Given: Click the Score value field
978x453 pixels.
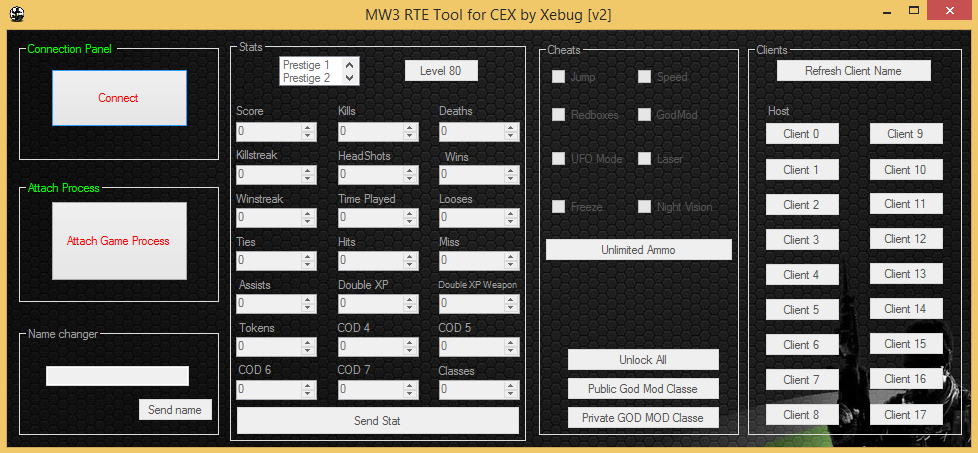Looking at the screenshot, I should point(269,132).
